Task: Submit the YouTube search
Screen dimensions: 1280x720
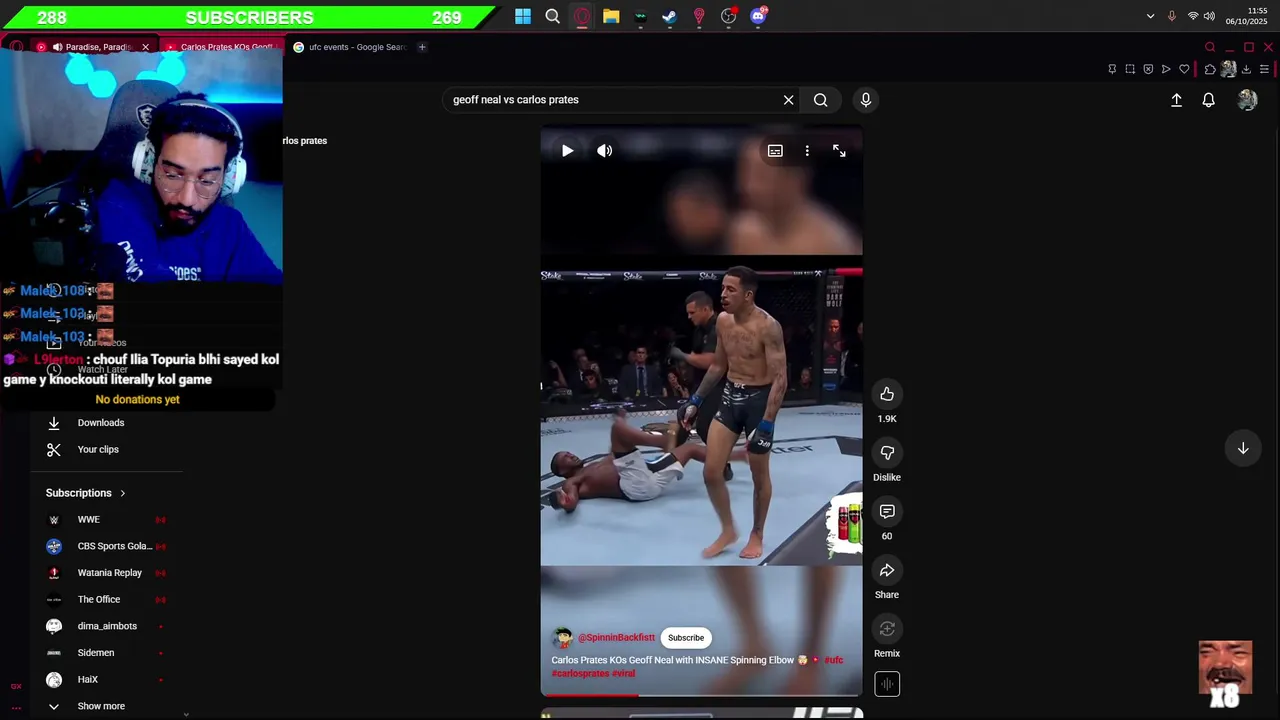Action: [820, 100]
